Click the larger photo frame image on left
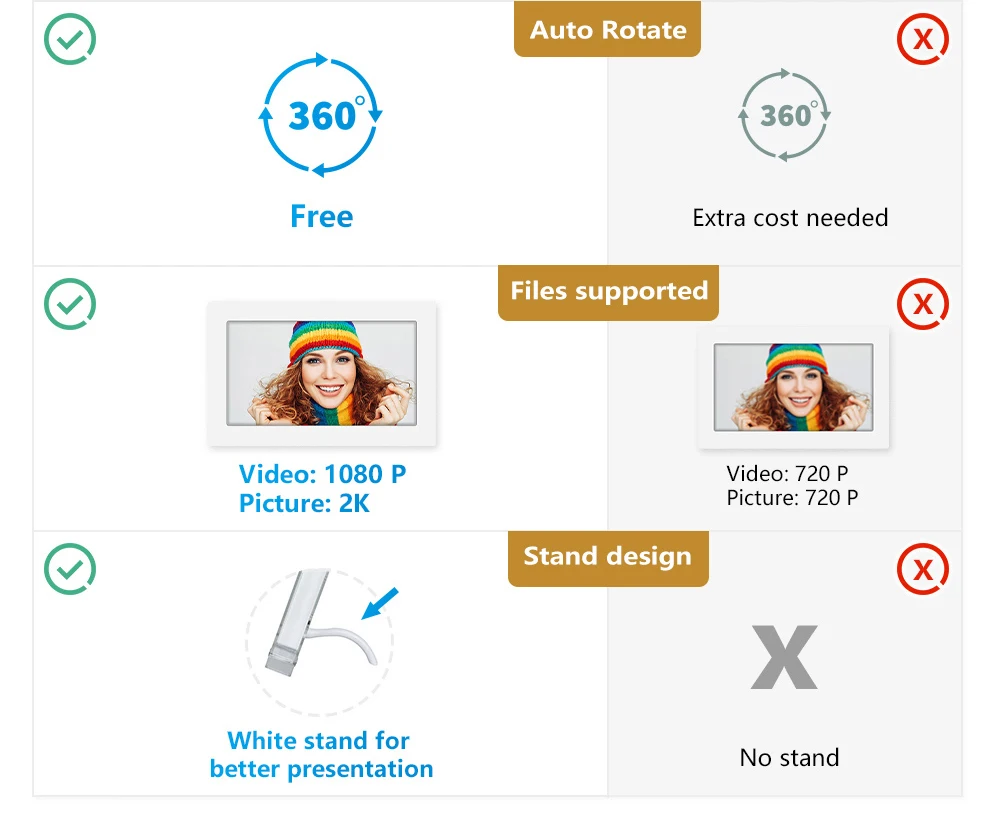The image size is (1000, 827). click(x=322, y=373)
